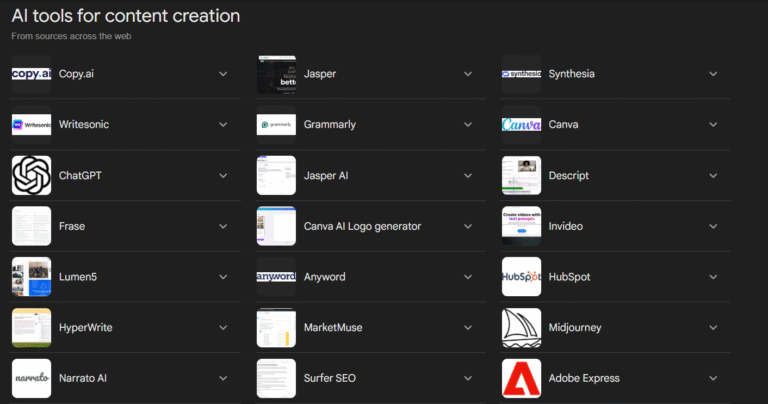Click the Surfer SEO thumbnail image
This screenshot has width=768, height=404.
coord(276,379)
